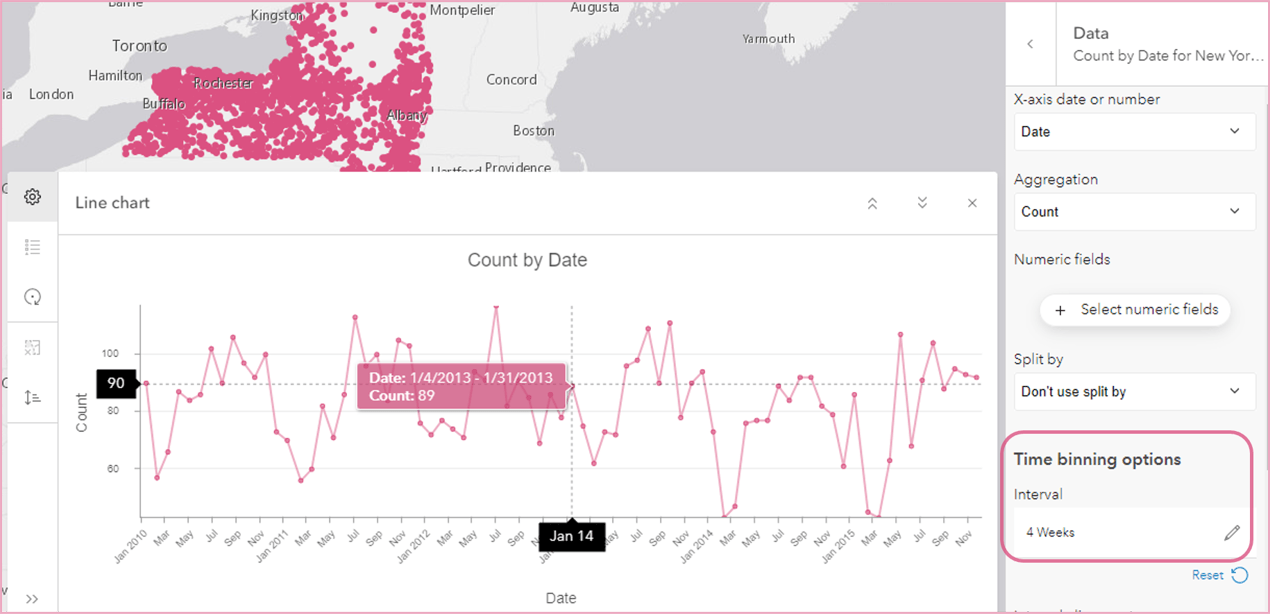Screen dimensions: 1270x614
Task: Click the Jan 2013 data point tooltip
Action: click(461, 386)
